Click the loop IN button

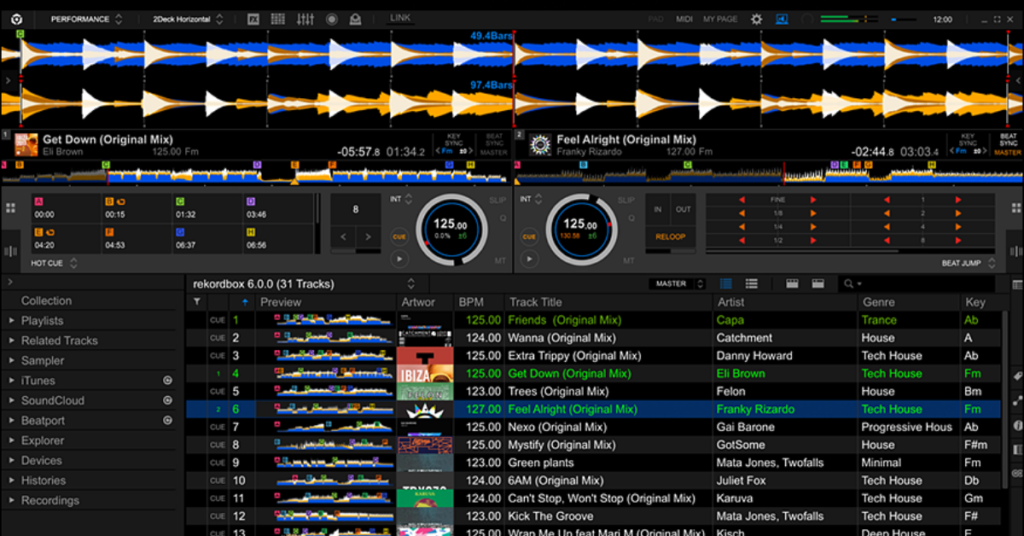[x=658, y=210]
